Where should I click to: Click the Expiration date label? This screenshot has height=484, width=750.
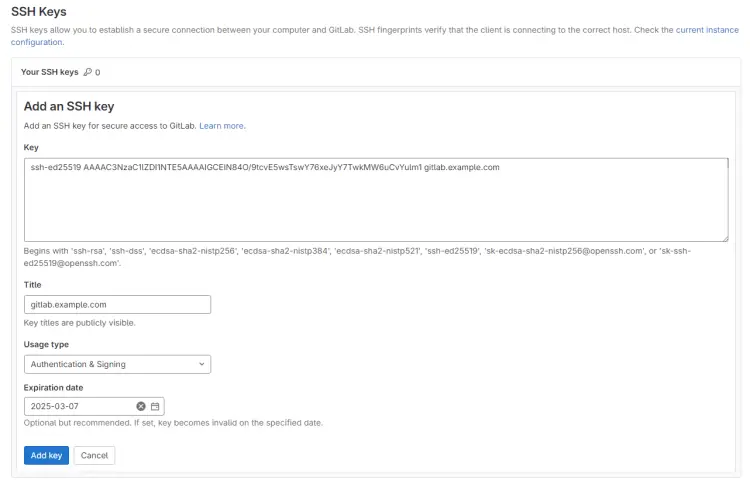[x=53, y=387]
